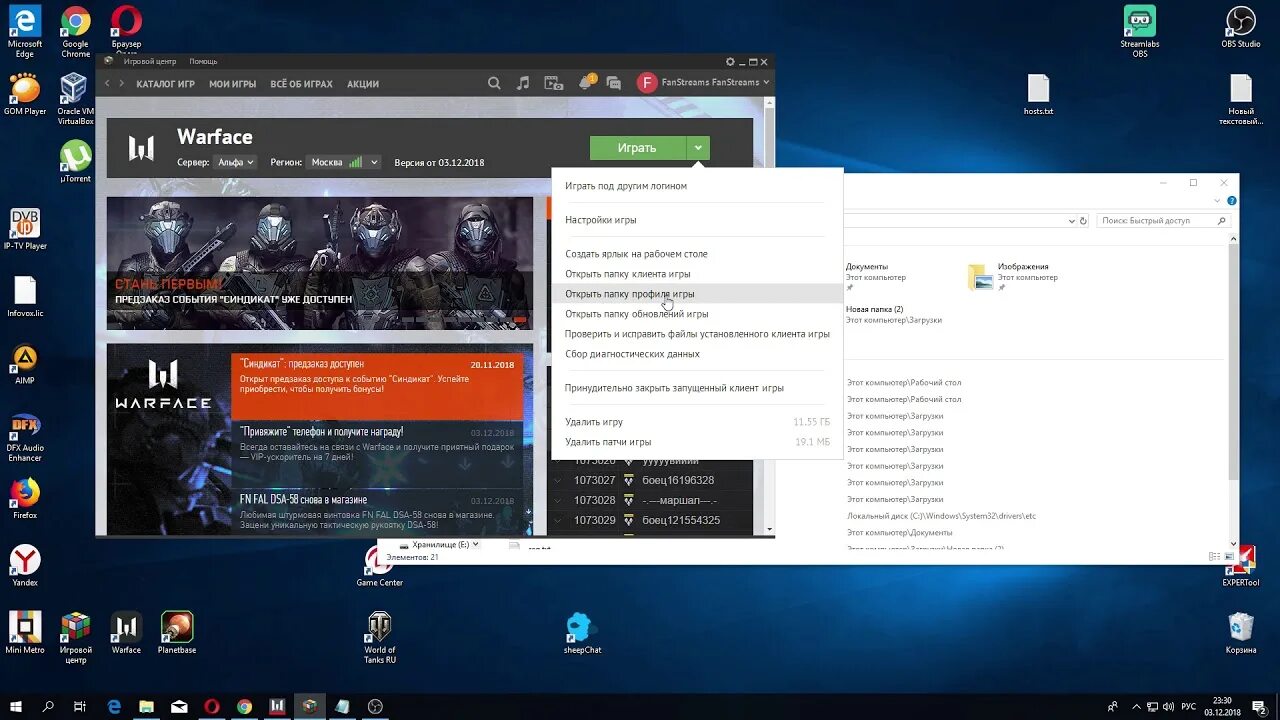The image size is (1280, 720).
Task: Open the Mini Metro desktop shortcut
Action: click(x=25, y=633)
